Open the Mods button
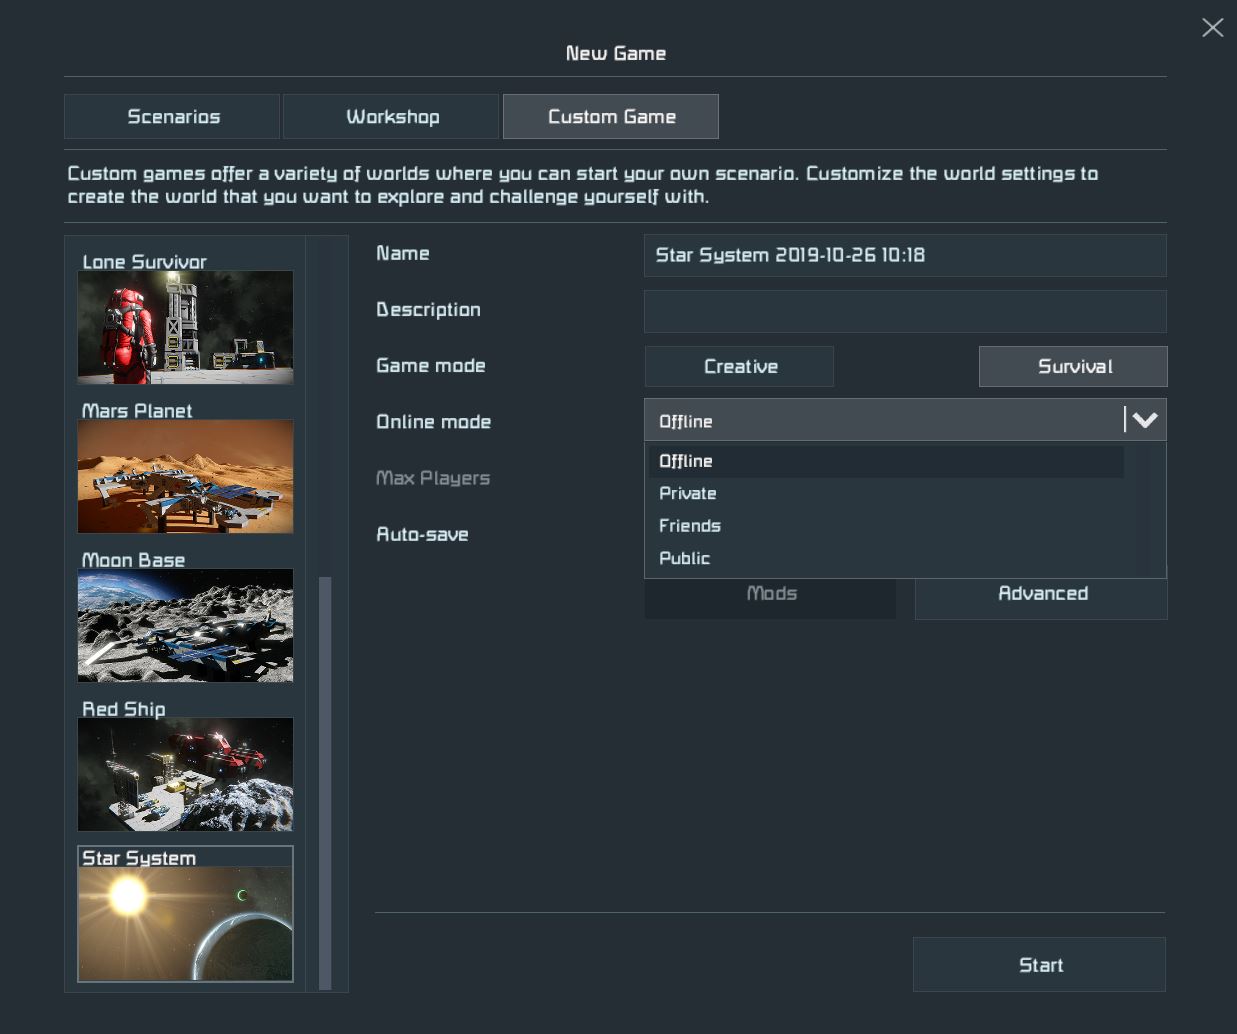1237x1034 pixels. point(771,597)
